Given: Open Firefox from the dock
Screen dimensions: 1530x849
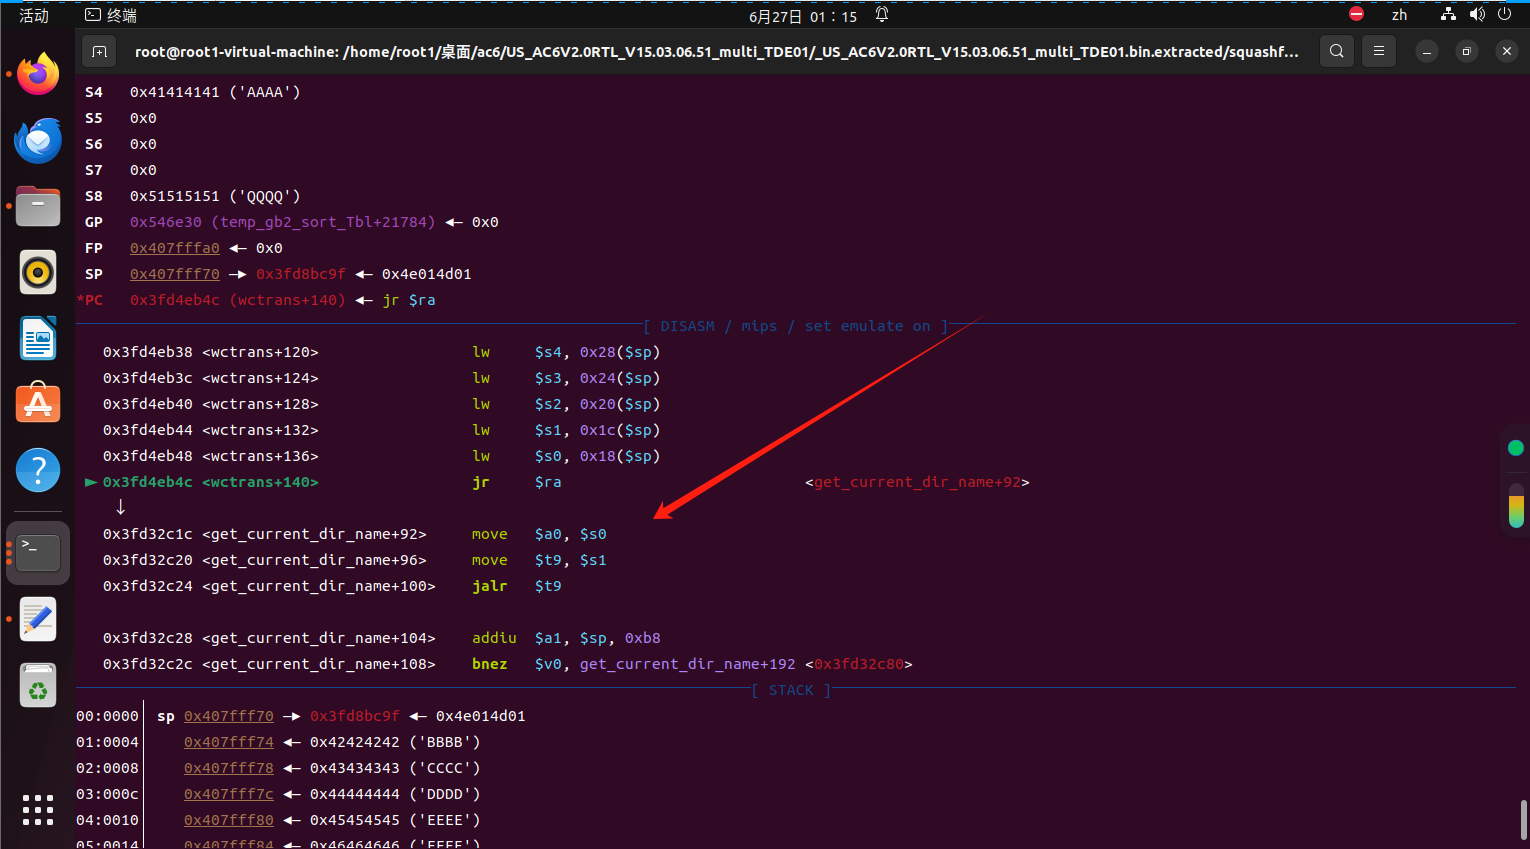Looking at the screenshot, I should tap(38, 75).
